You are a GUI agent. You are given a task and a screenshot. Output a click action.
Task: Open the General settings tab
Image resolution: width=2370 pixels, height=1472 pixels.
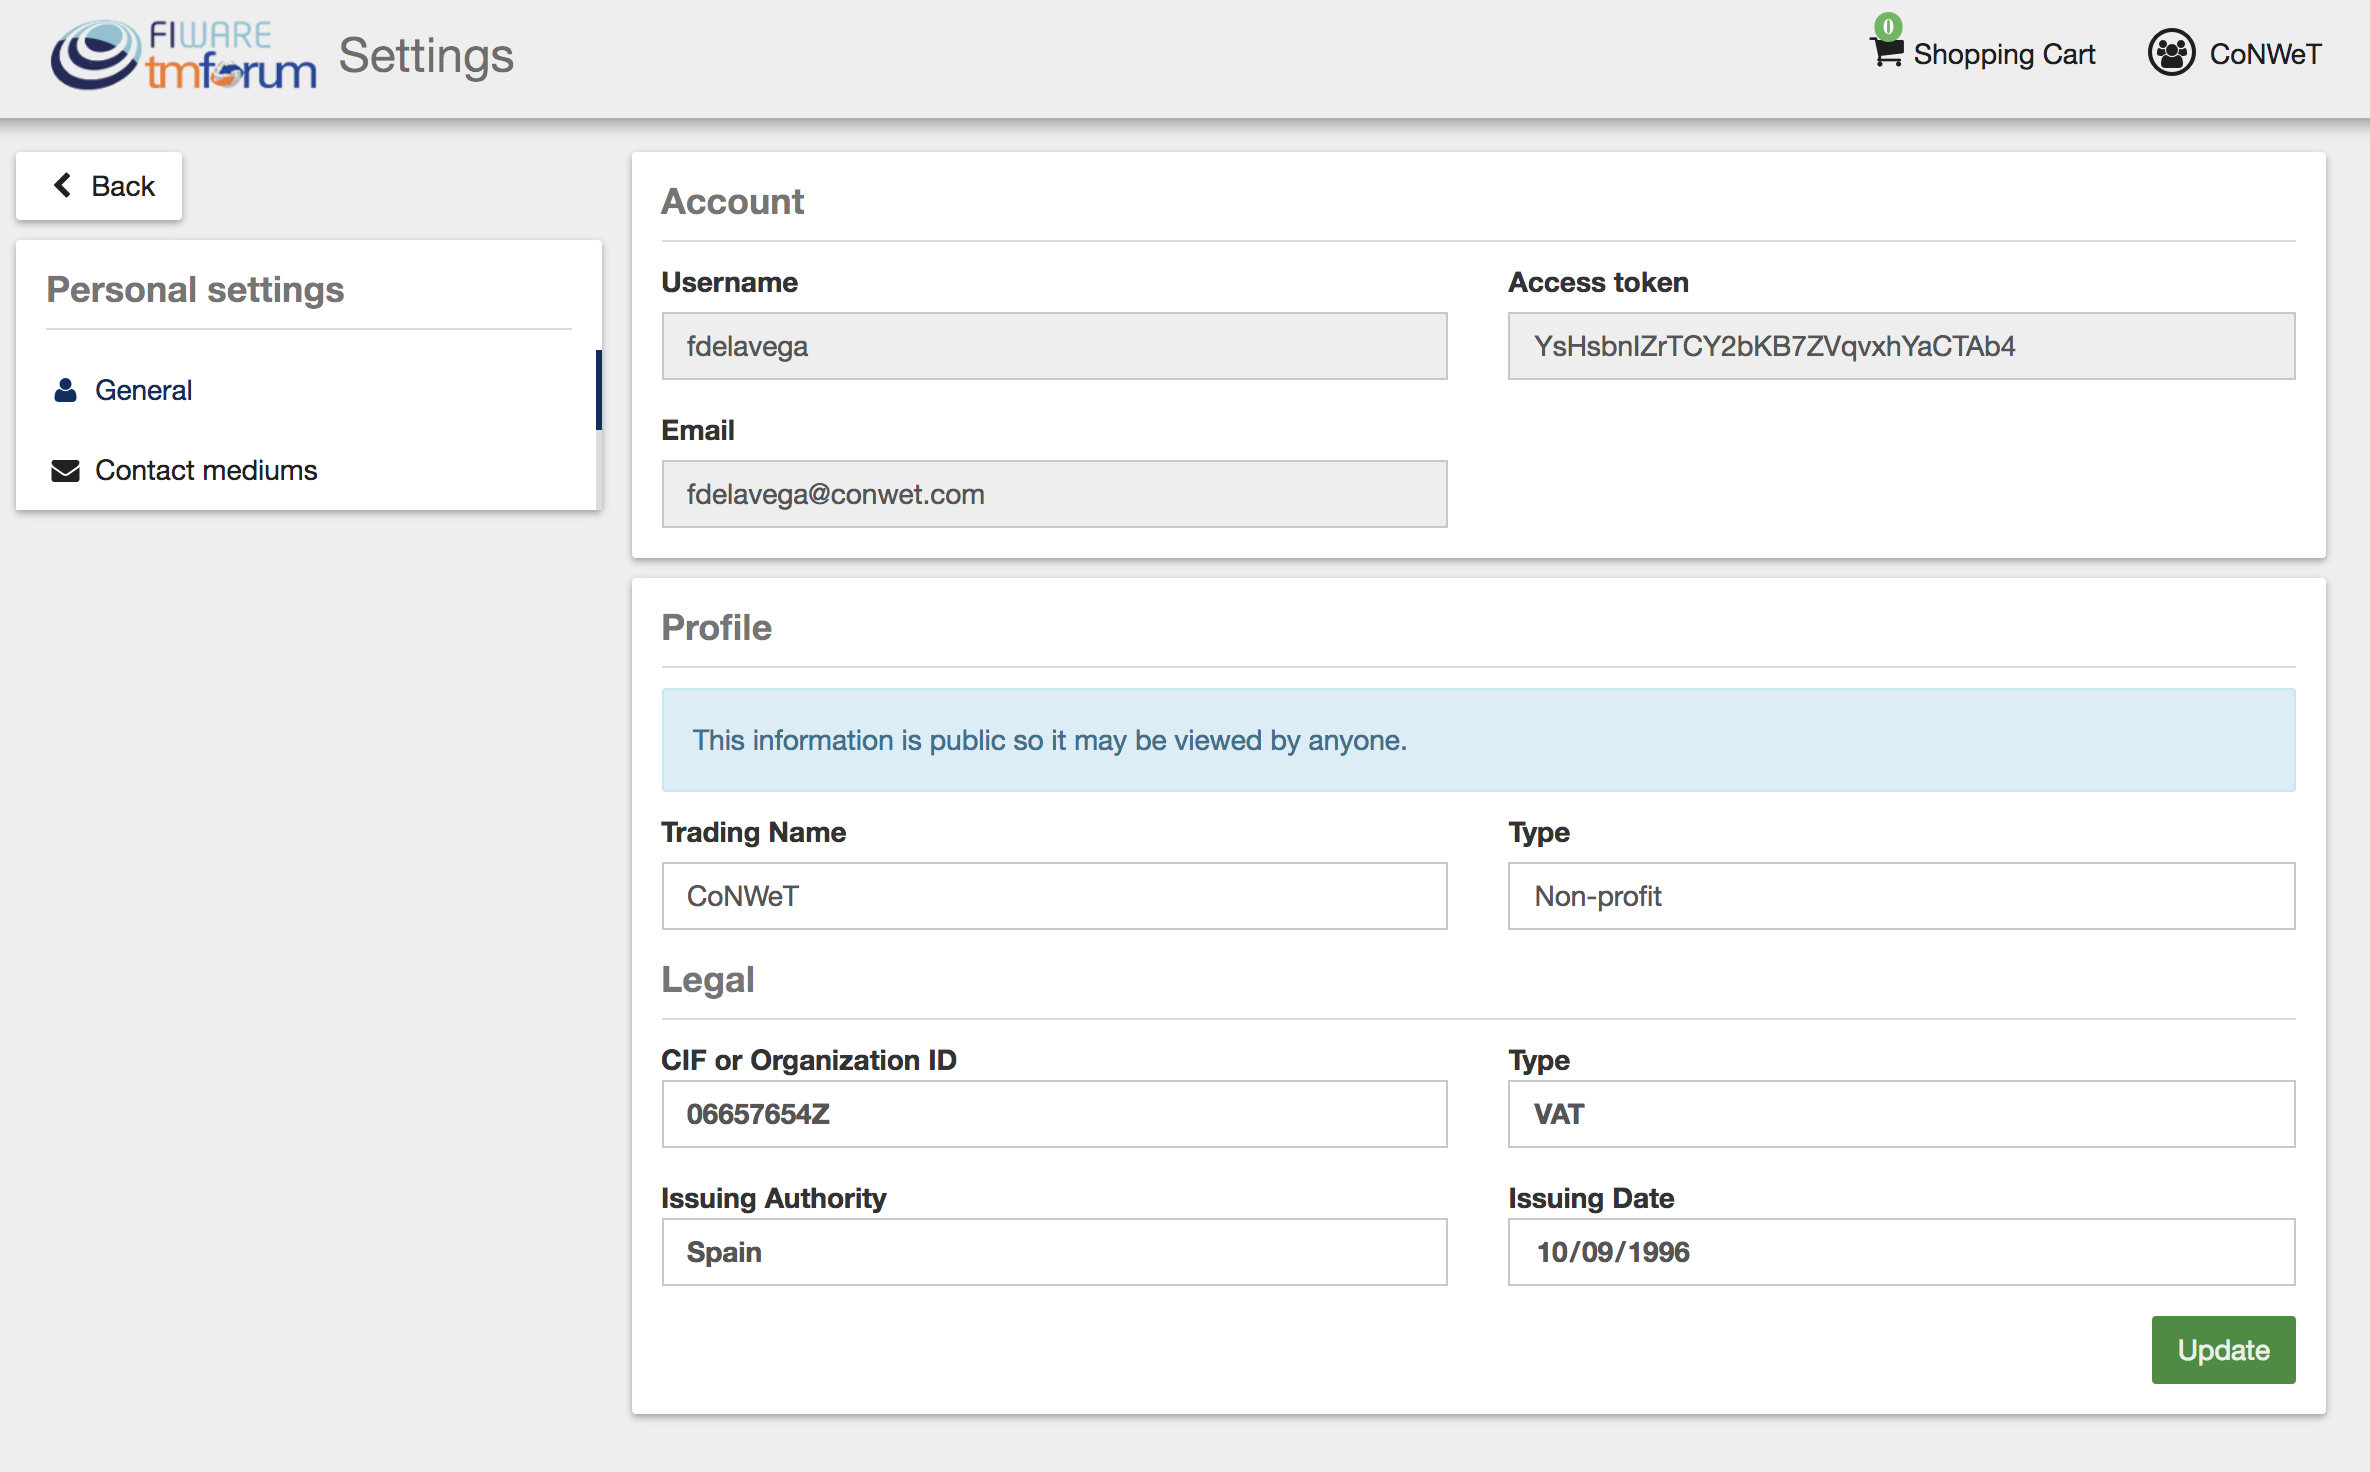coord(307,390)
